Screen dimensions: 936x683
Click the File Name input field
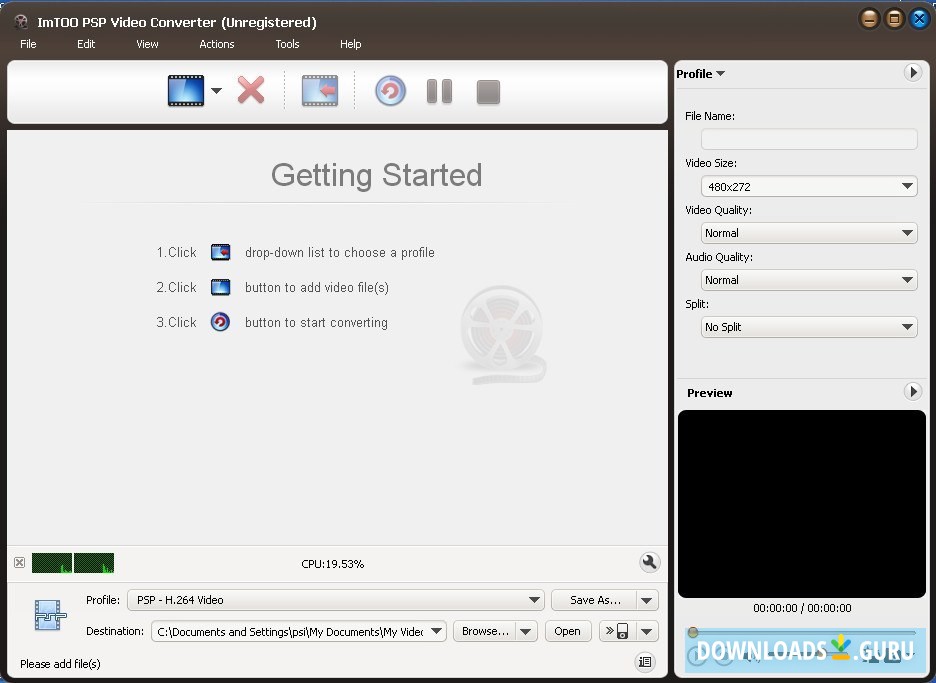point(809,139)
